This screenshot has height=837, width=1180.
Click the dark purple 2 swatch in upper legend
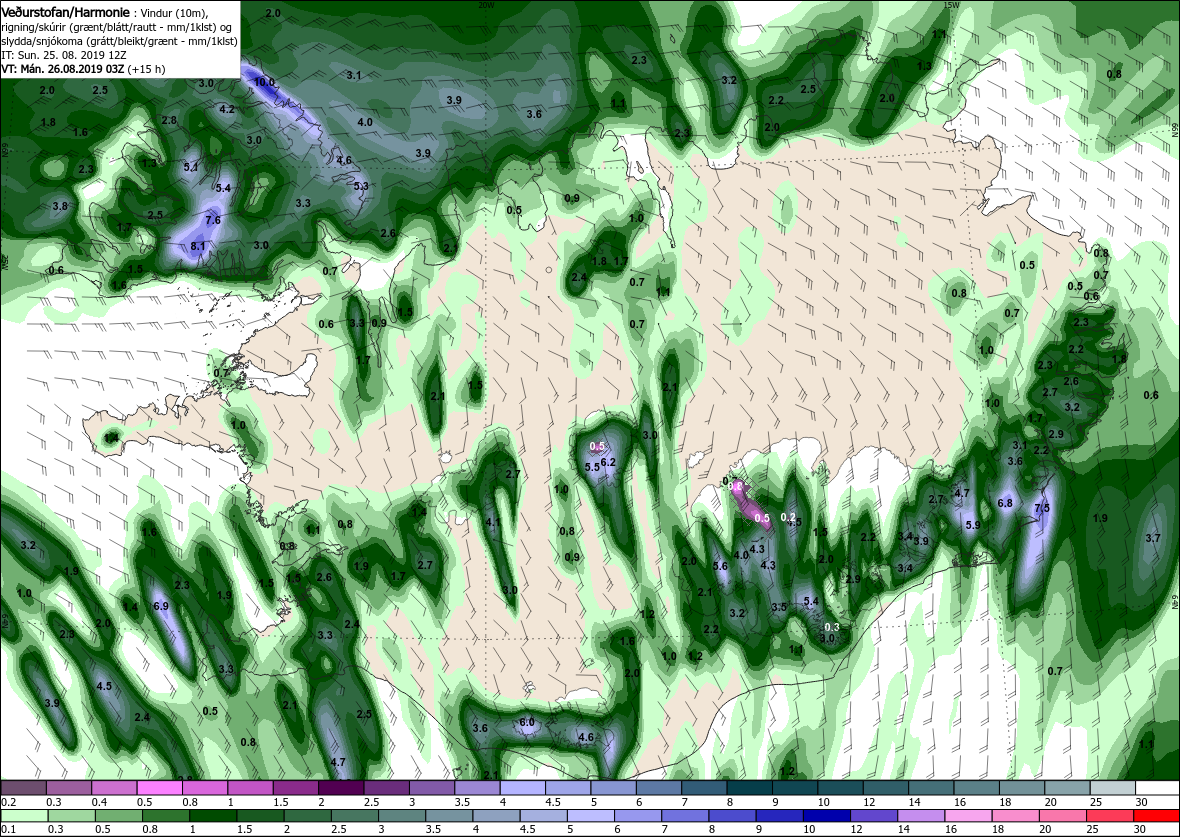coord(341,787)
